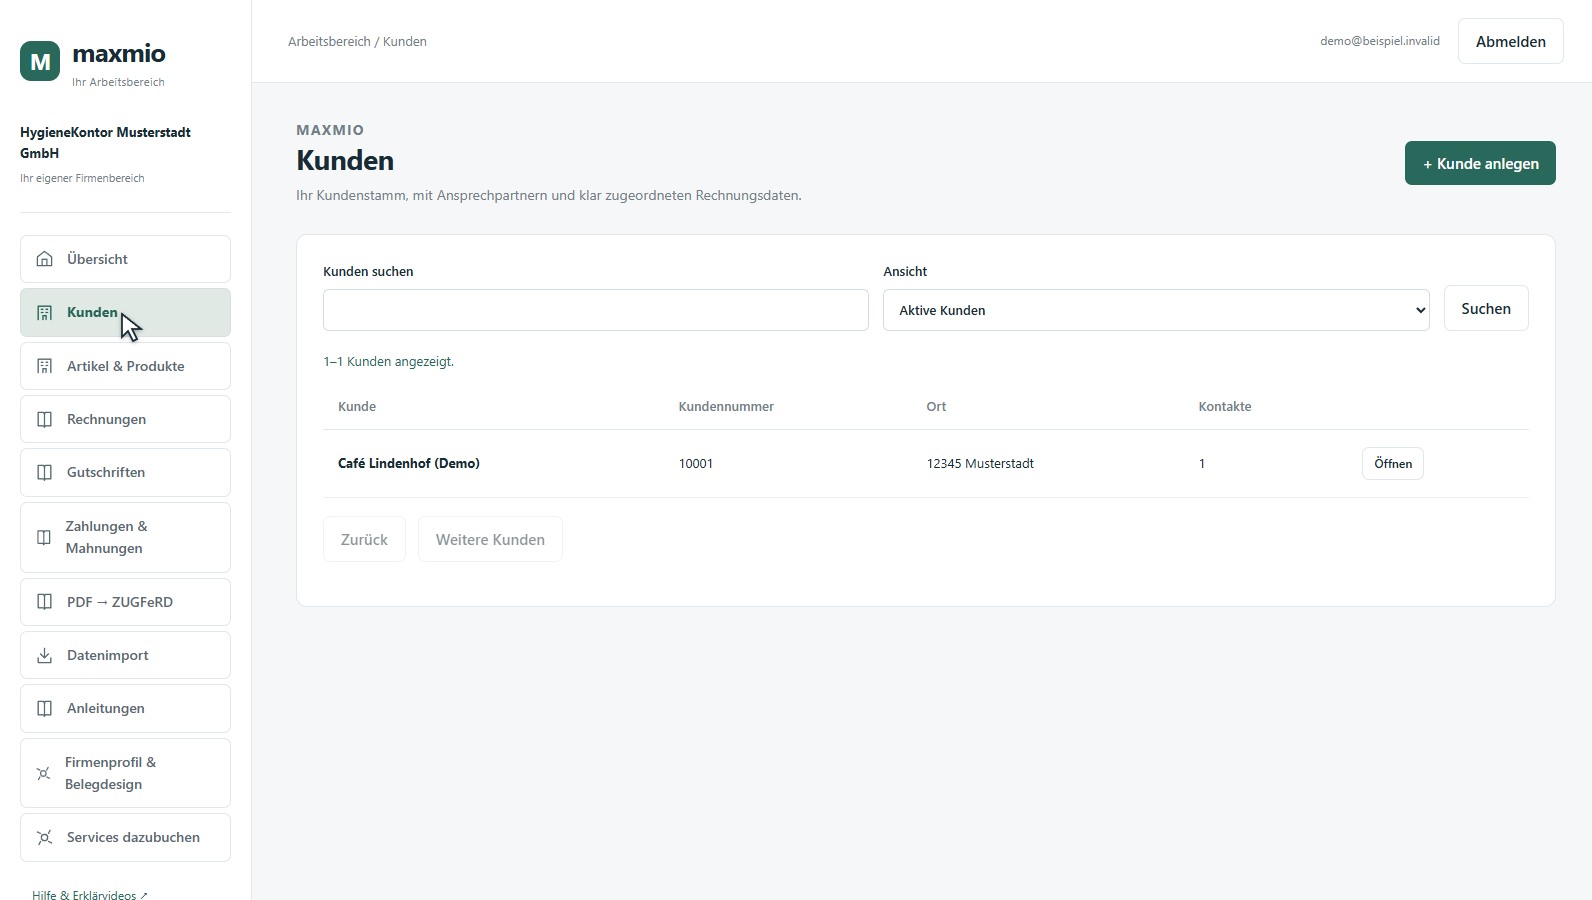Open Services dazubuchen
Screen dimensions: 1592x900
pyautogui.click(x=125, y=837)
